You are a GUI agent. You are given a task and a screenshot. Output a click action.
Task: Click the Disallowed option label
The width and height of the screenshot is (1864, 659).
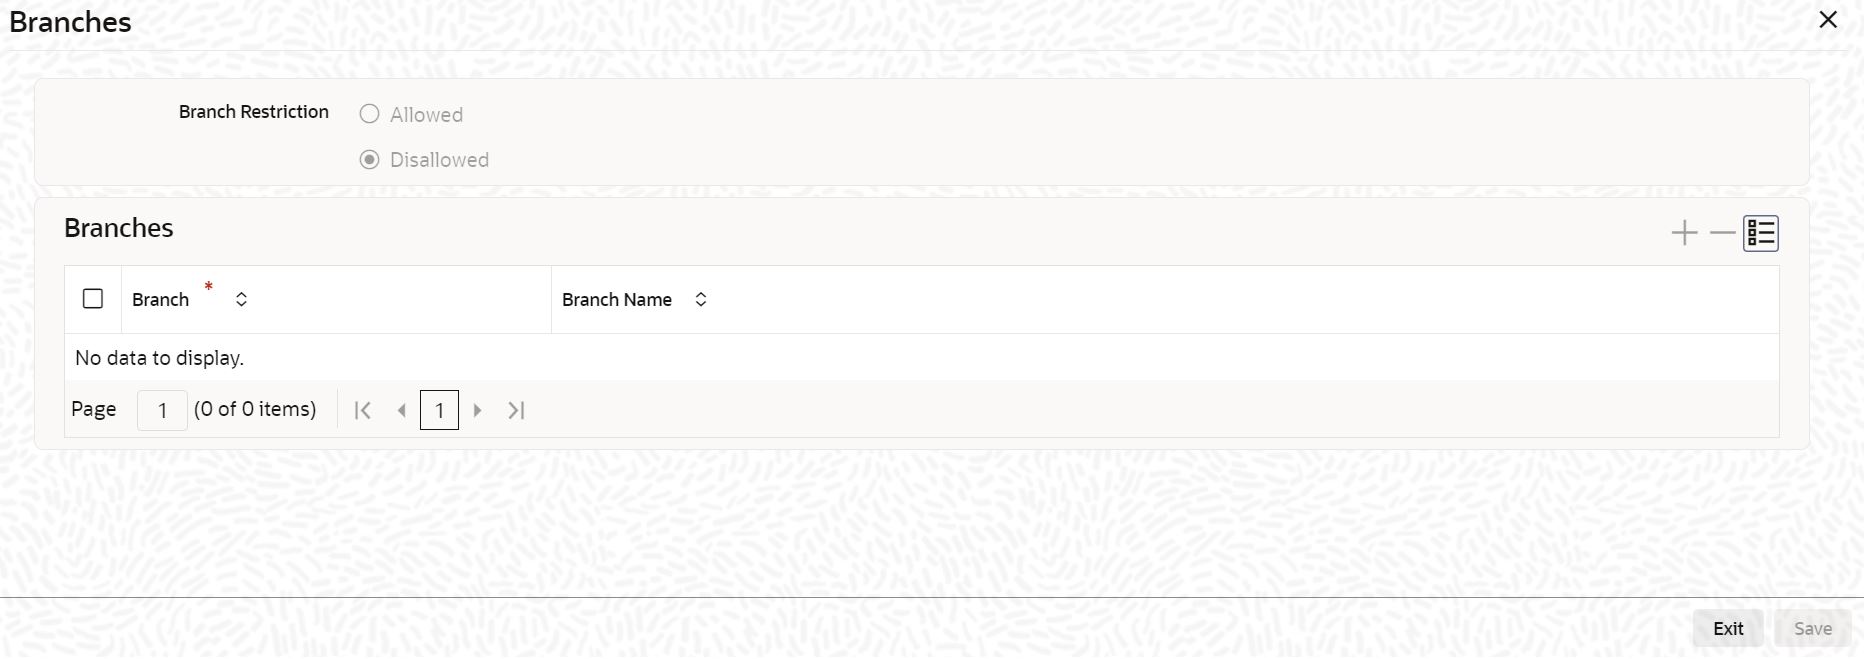(x=439, y=160)
